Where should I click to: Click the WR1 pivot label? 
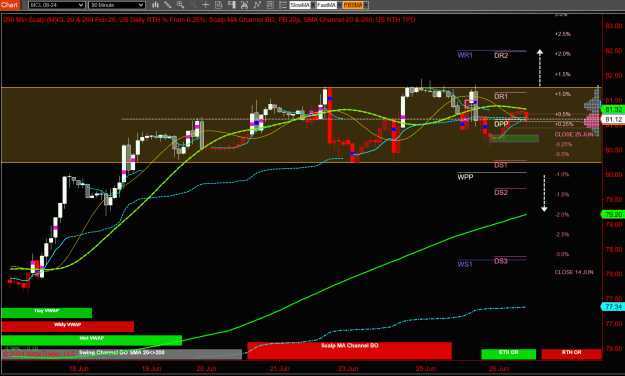pos(465,55)
